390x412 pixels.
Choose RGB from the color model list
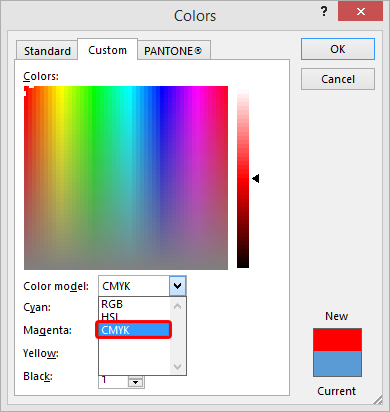112,304
